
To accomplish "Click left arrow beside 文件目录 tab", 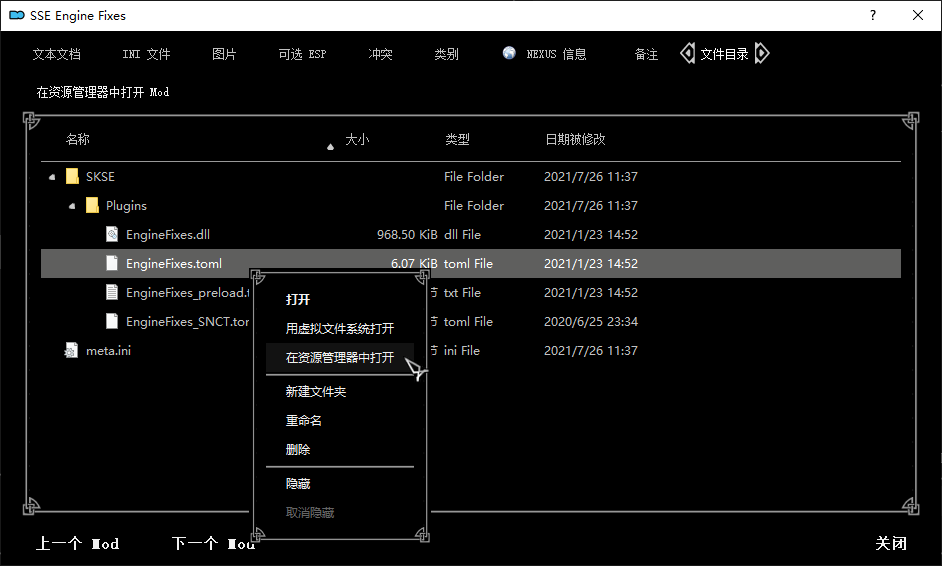I will tap(688, 53).
